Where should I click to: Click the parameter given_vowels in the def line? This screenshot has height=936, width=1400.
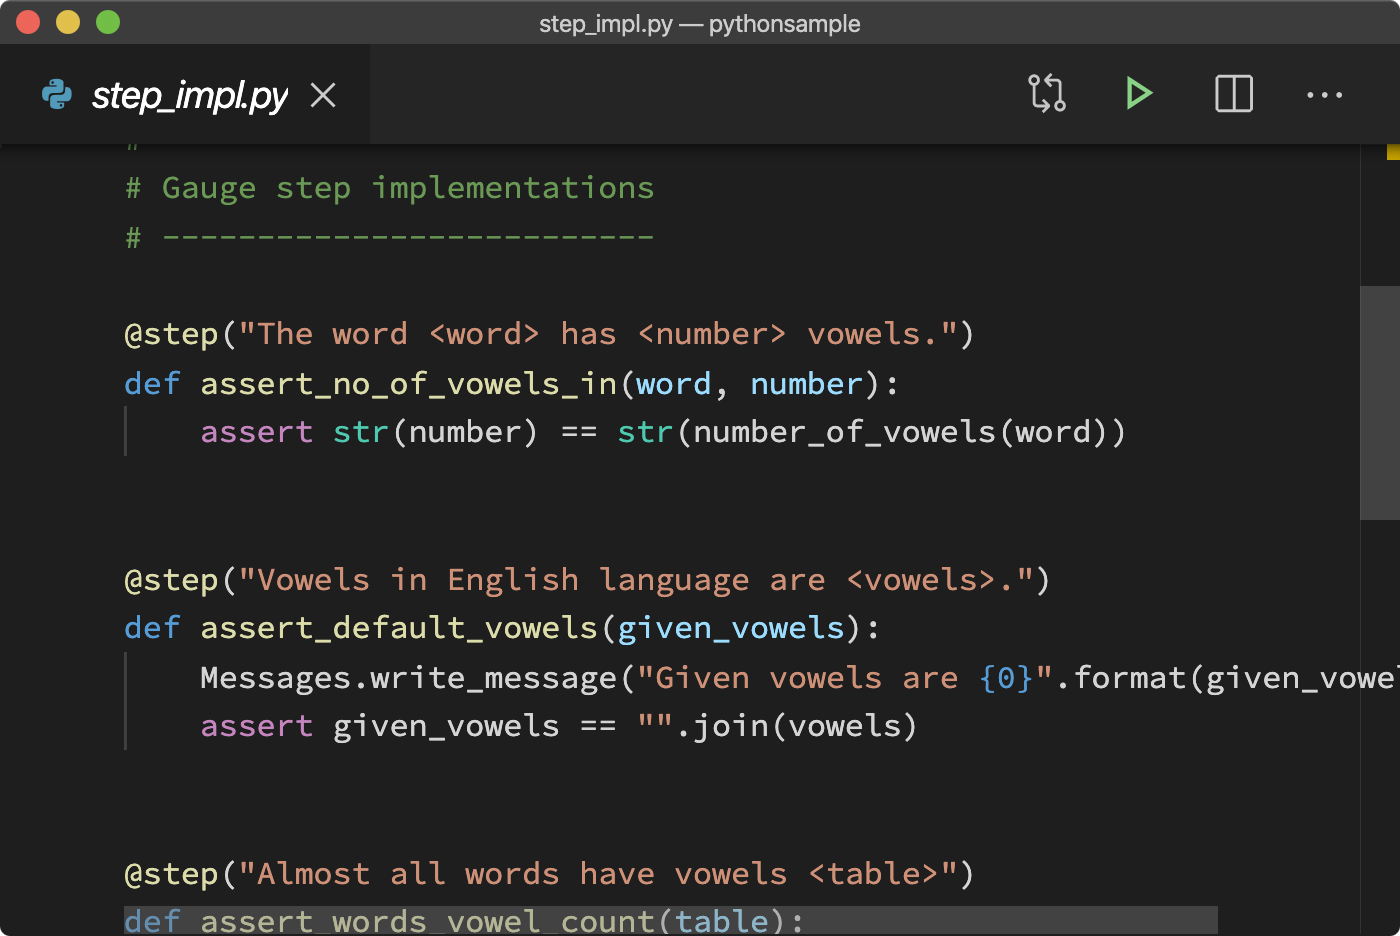(731, 629)
